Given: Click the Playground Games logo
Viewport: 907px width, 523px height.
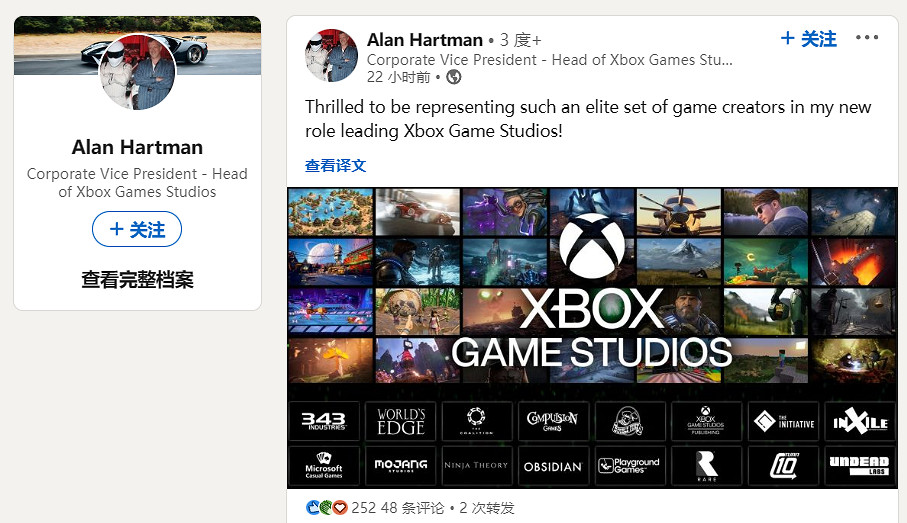Looking at the screenshot, I should click(x=629, y=465).
